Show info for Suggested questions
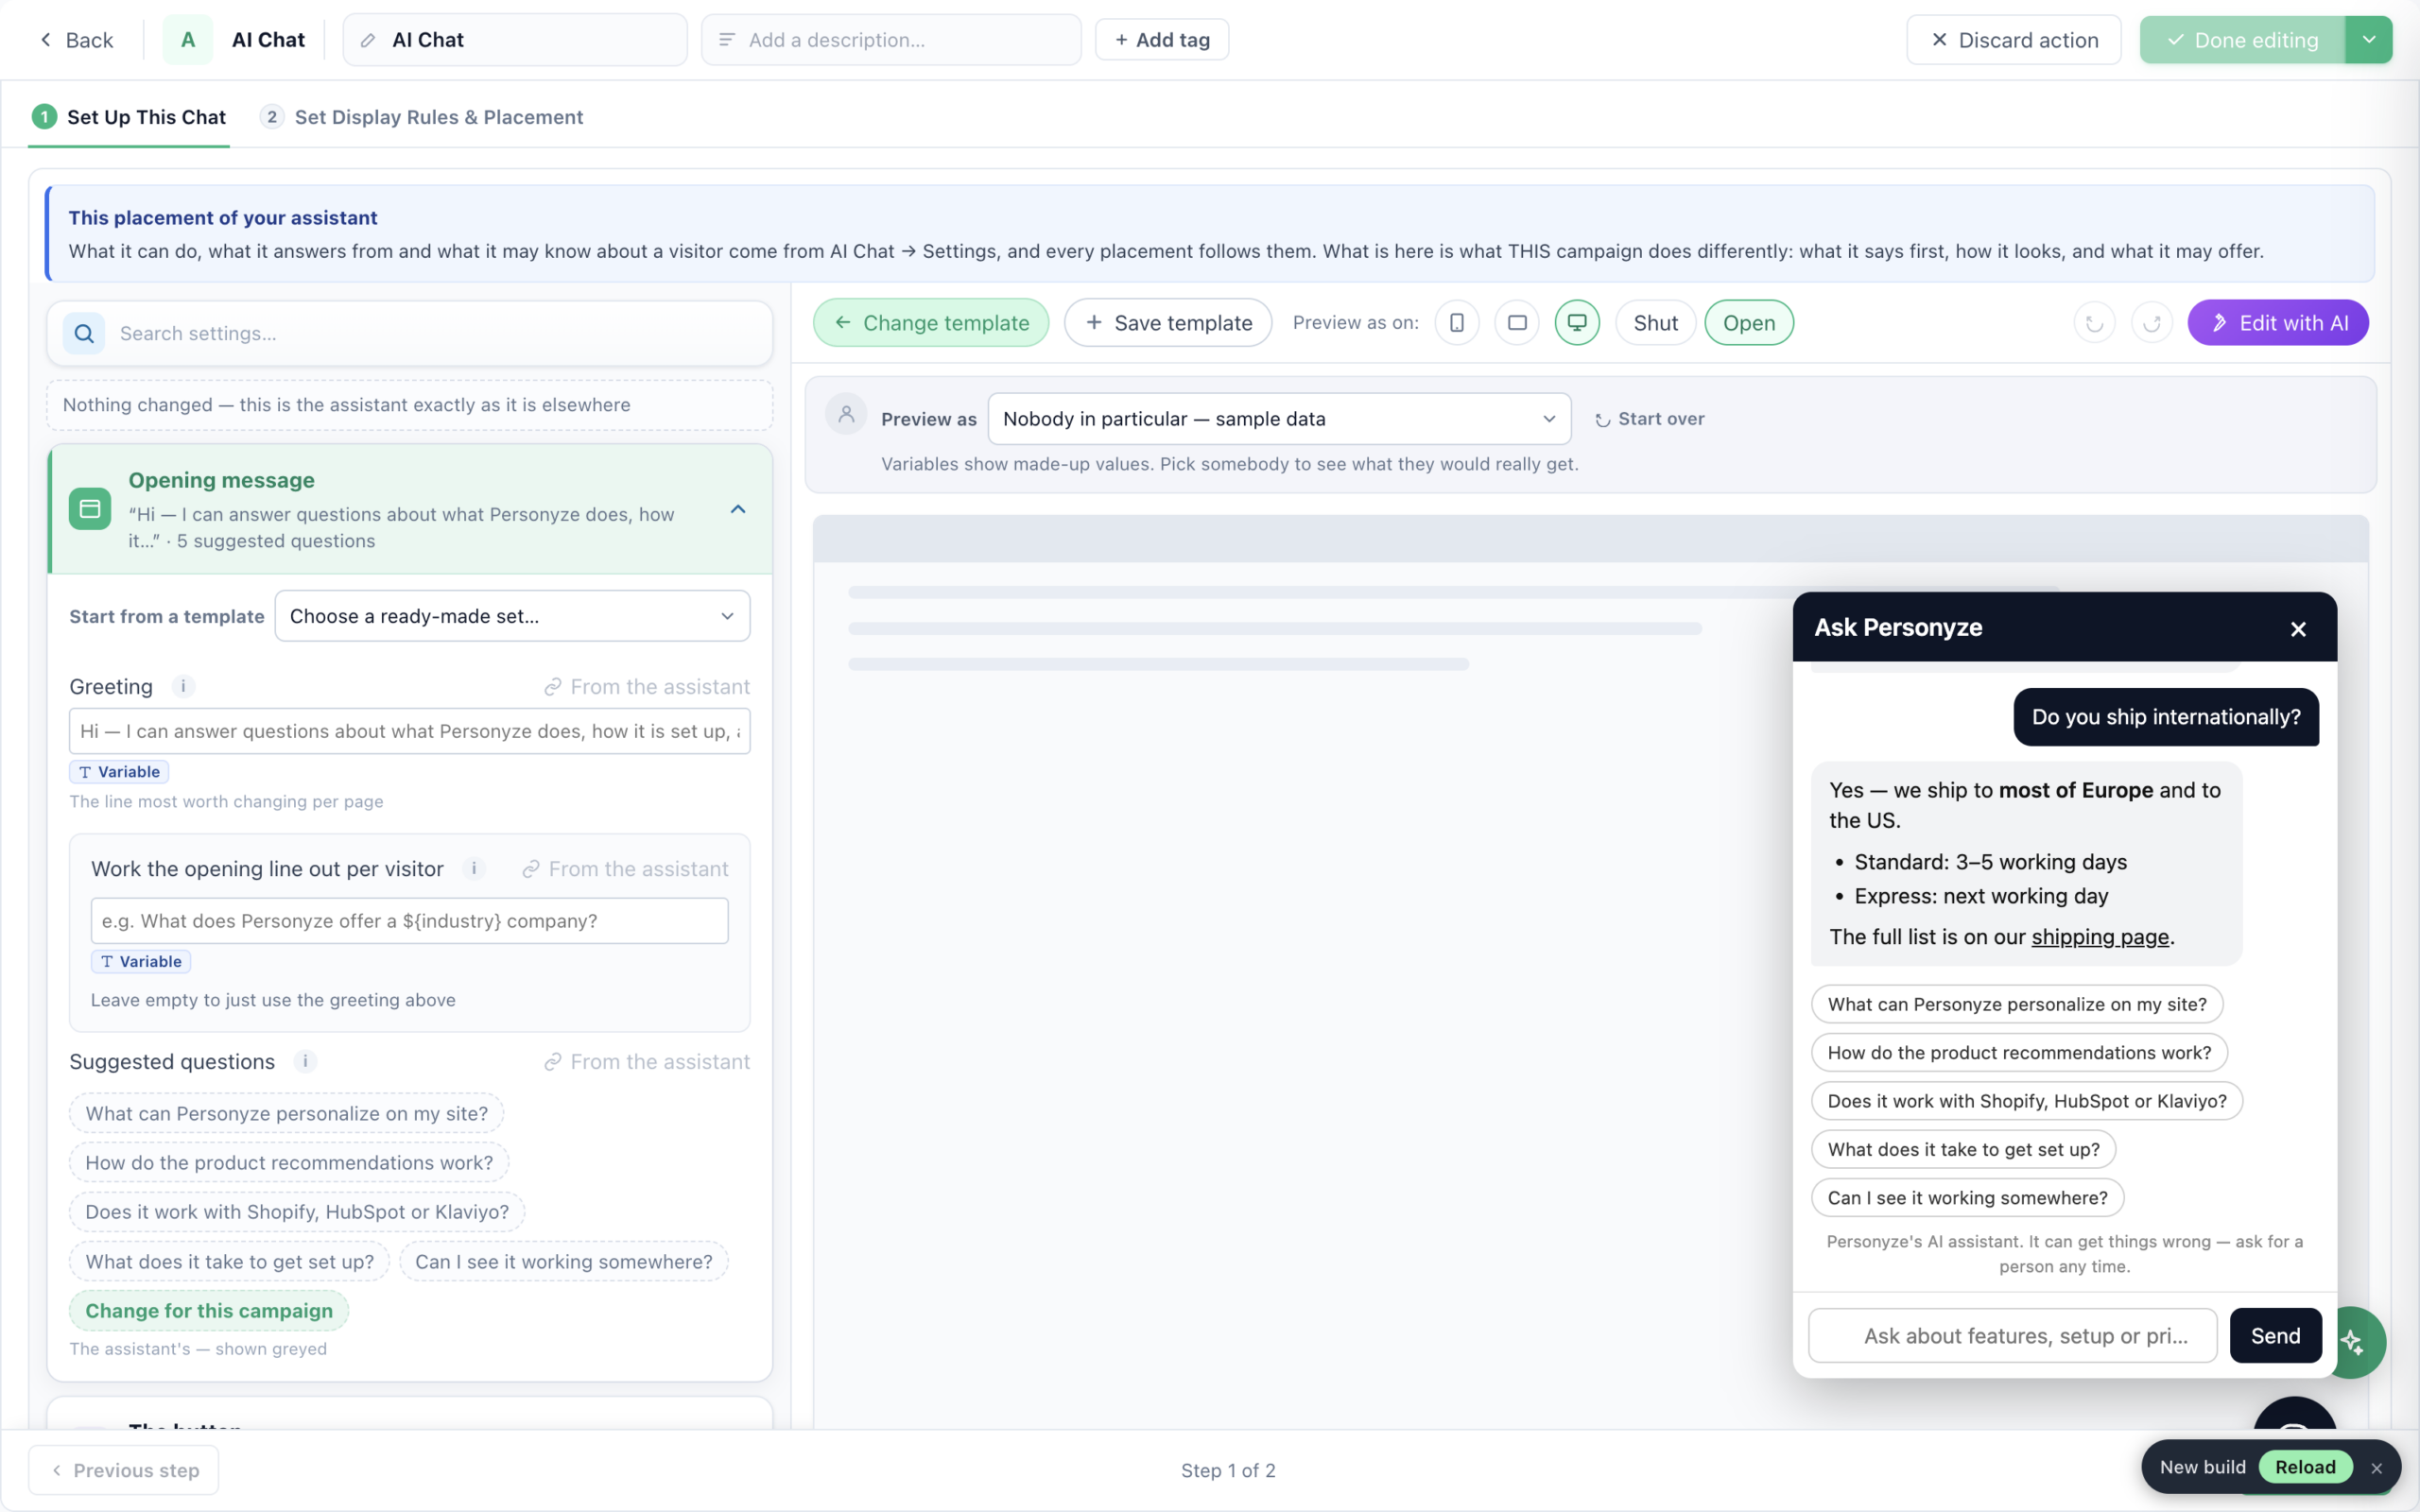Image resolution: width=2420 pixels, height=1512 pixels. 305,1062
